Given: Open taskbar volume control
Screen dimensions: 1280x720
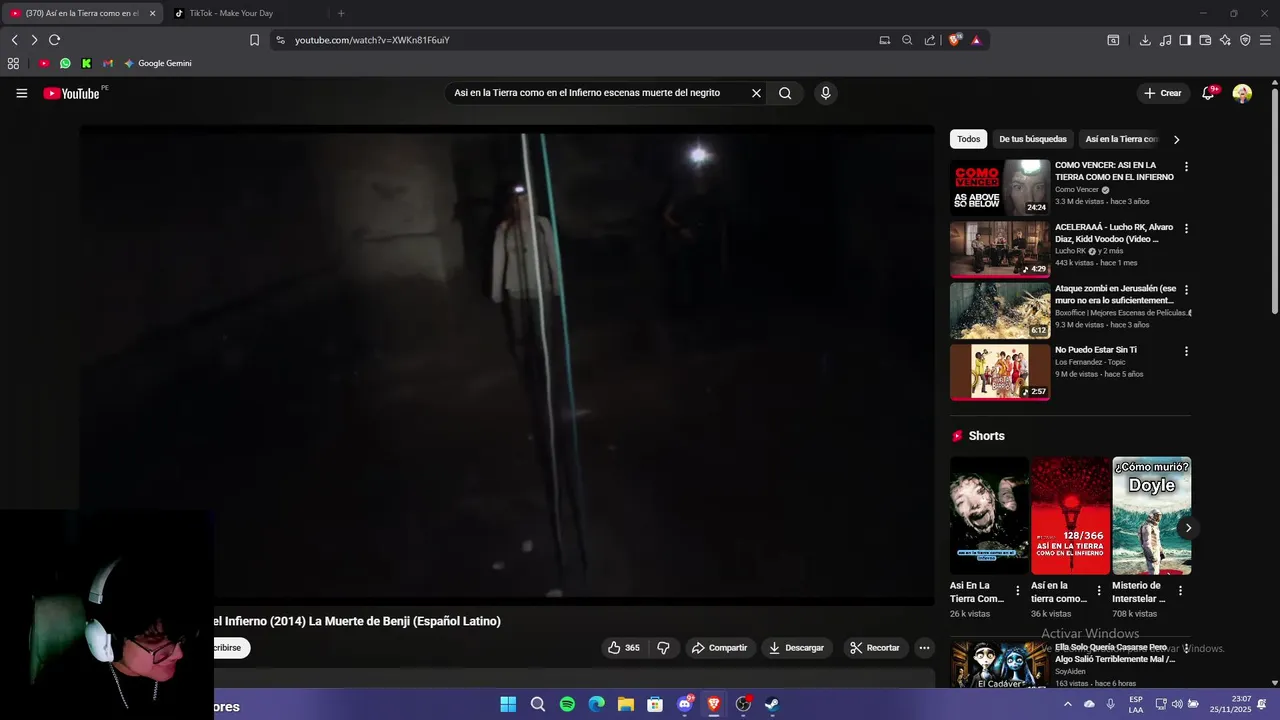Looking at the screenshot, I should pyautogui.click(x=1177, y=704).
